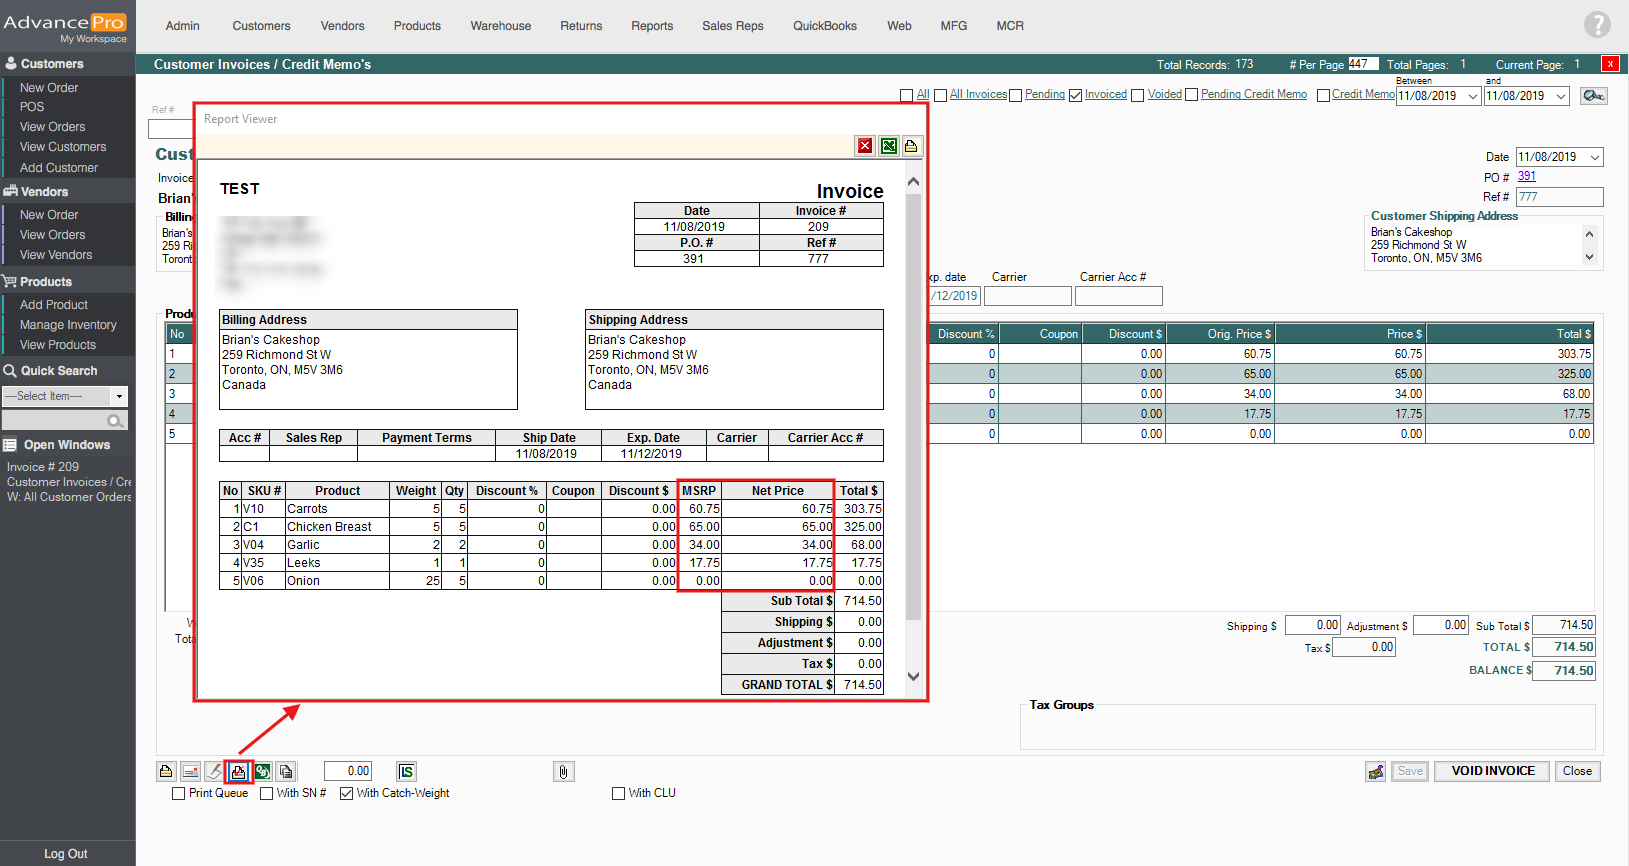Click the red-highlighted invoice preview icon

pyautogui.click(x=238, y=771)
